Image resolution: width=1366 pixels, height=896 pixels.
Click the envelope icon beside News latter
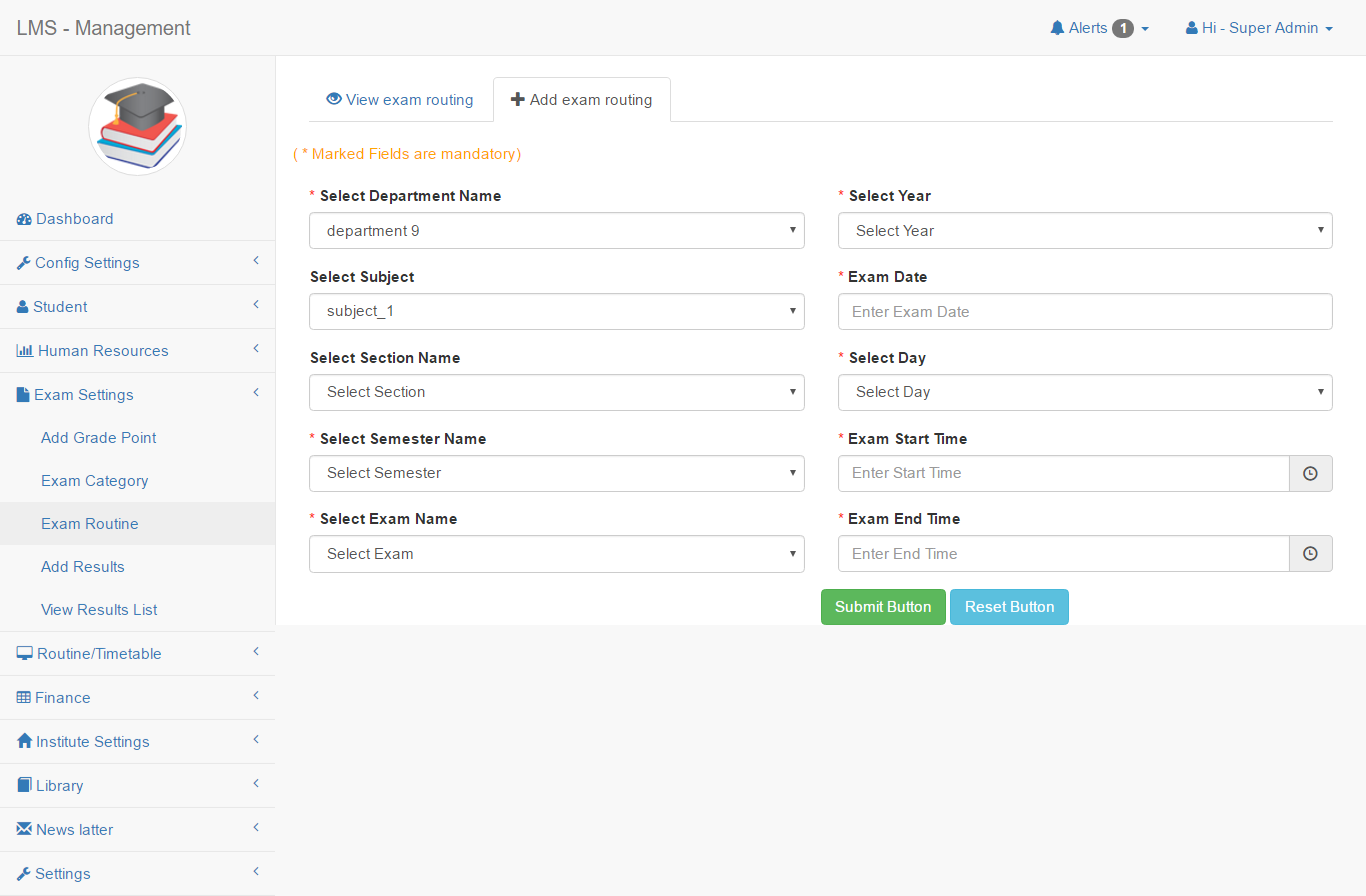coord(22,829)
